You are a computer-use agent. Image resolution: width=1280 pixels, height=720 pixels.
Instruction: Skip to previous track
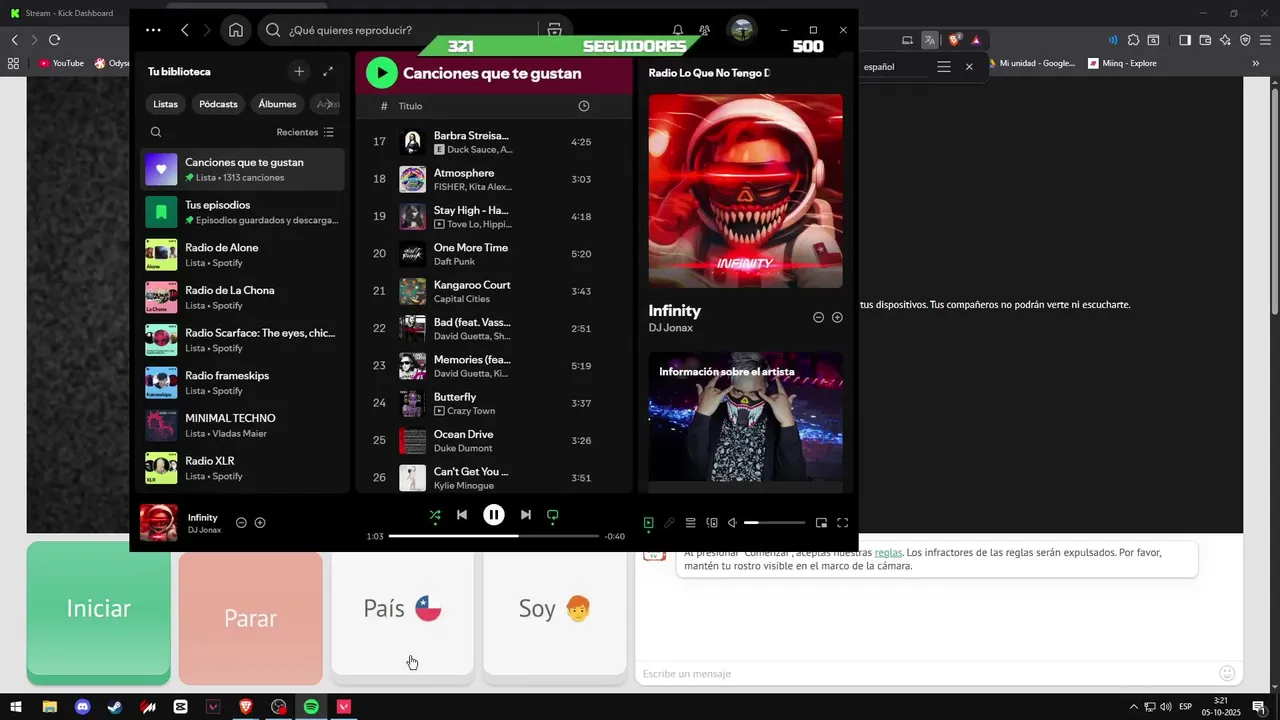tap(462, 515)
